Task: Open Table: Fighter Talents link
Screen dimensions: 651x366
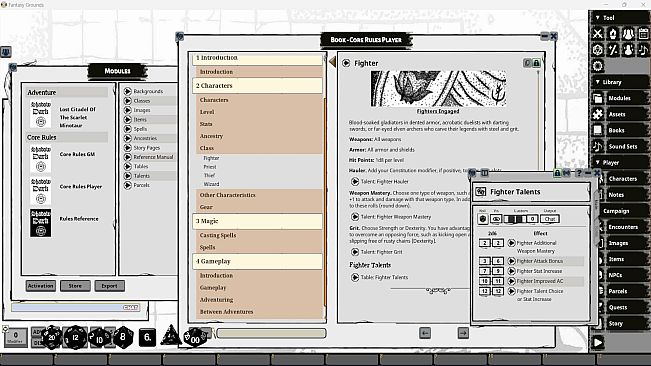Action: [x=379, y=277]
